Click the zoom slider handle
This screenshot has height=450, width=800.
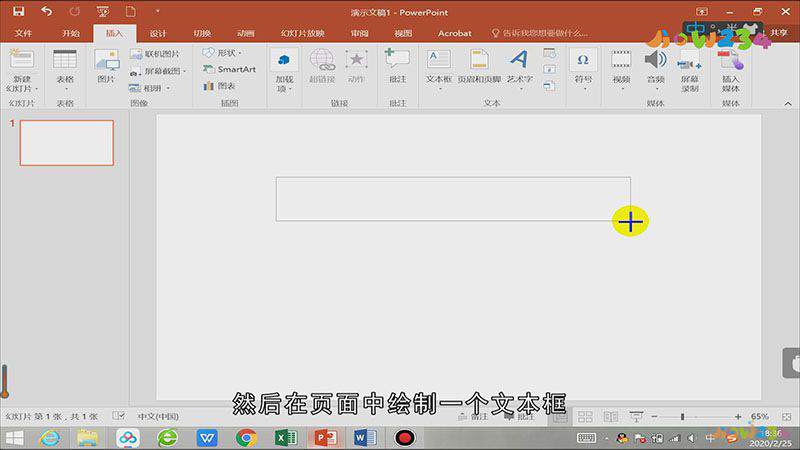click(682, 417)
